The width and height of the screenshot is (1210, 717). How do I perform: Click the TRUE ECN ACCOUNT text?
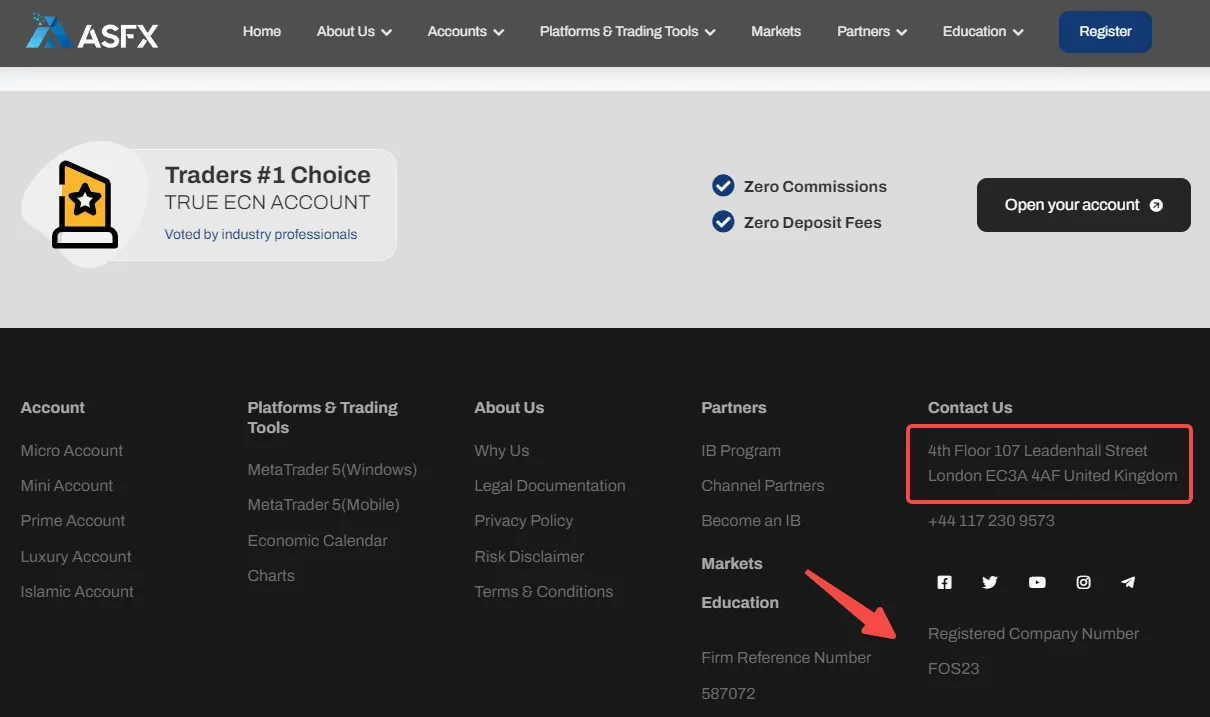pyautogui.click(x=267, y=203)
